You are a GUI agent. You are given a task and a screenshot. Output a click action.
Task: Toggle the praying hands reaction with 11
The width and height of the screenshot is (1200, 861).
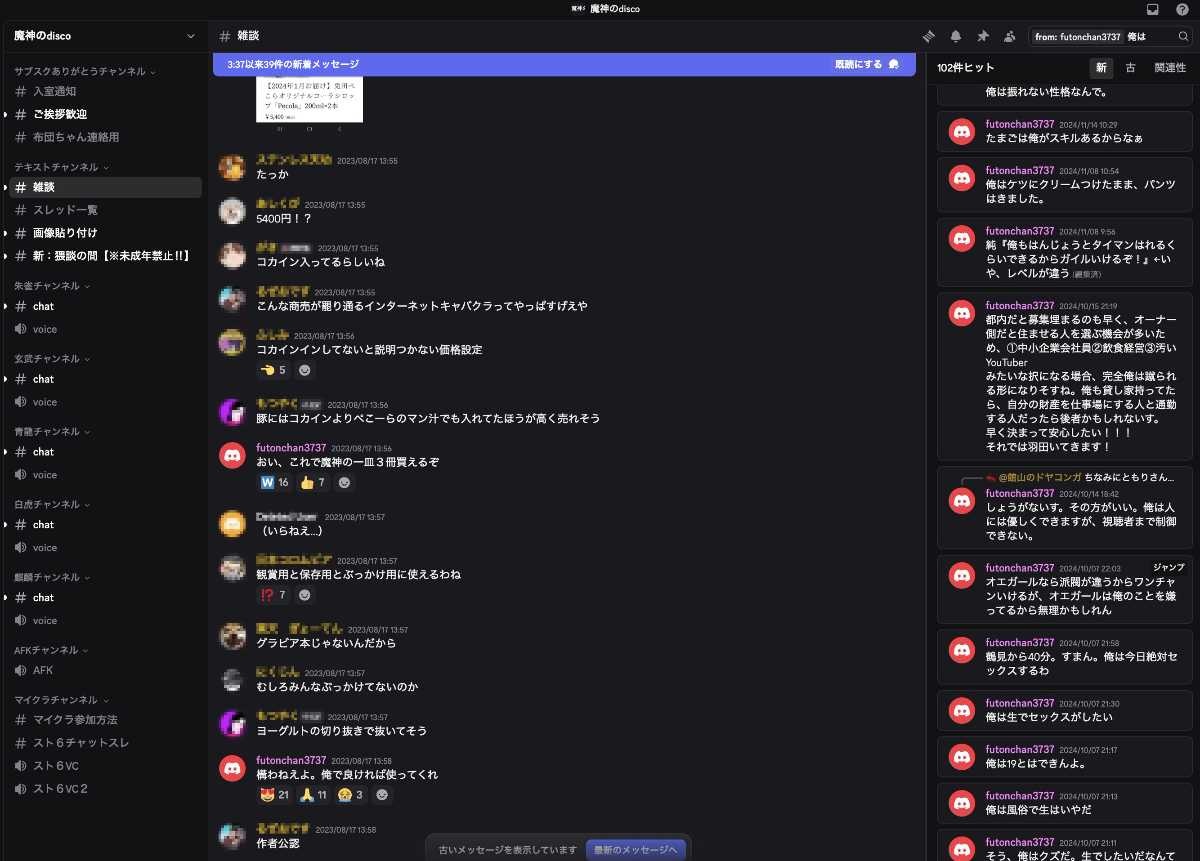click(314, 795)
